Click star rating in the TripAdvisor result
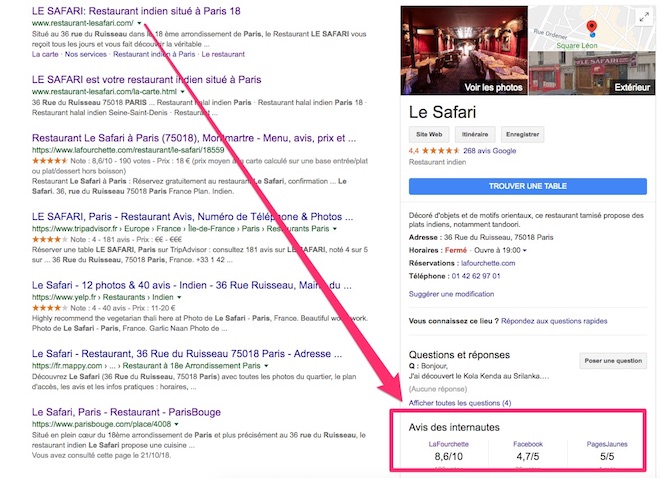The image size is (660, 478). point(50,239)
